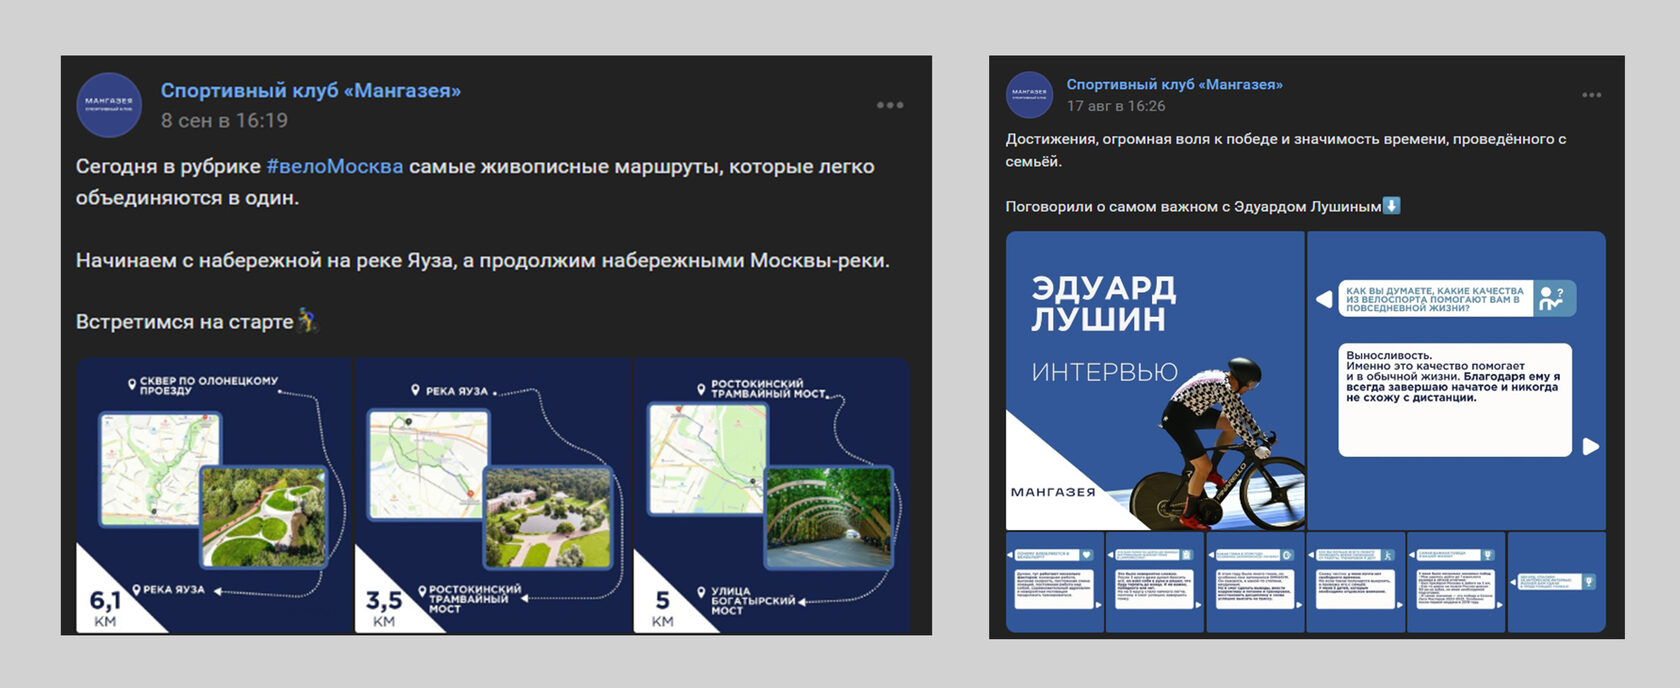The image size is (1680, 688).
Task: Click the left arrow on the interview question card
Action: [x=1324, y=299]
